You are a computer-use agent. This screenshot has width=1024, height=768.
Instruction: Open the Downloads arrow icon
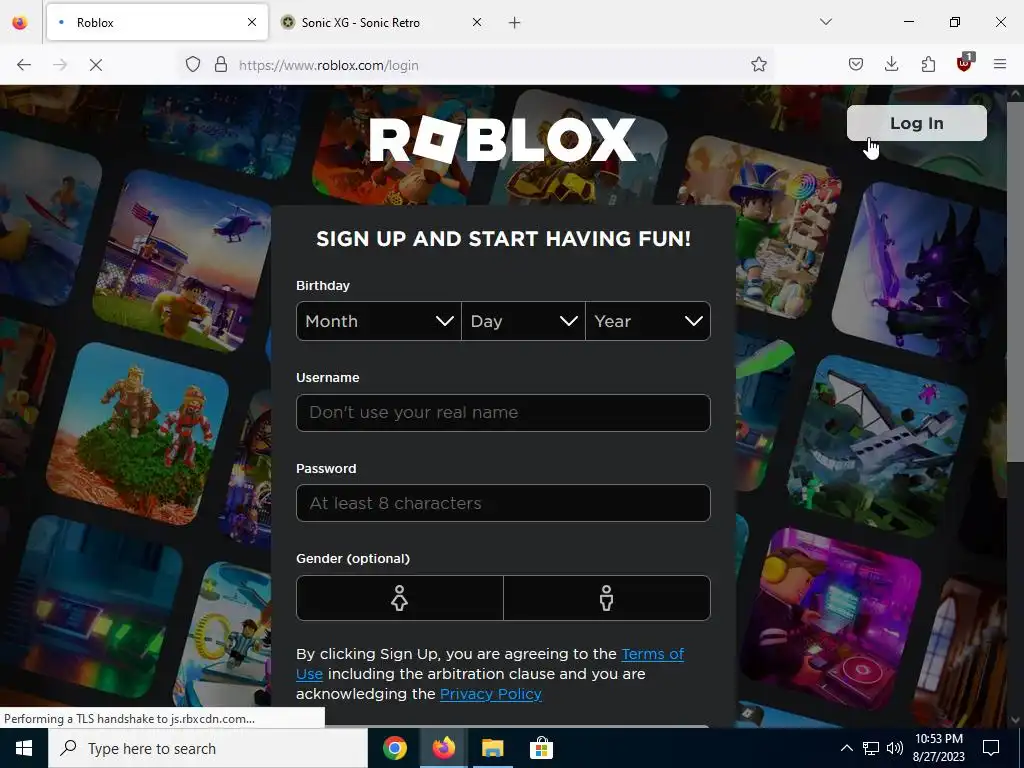[891, 64]
